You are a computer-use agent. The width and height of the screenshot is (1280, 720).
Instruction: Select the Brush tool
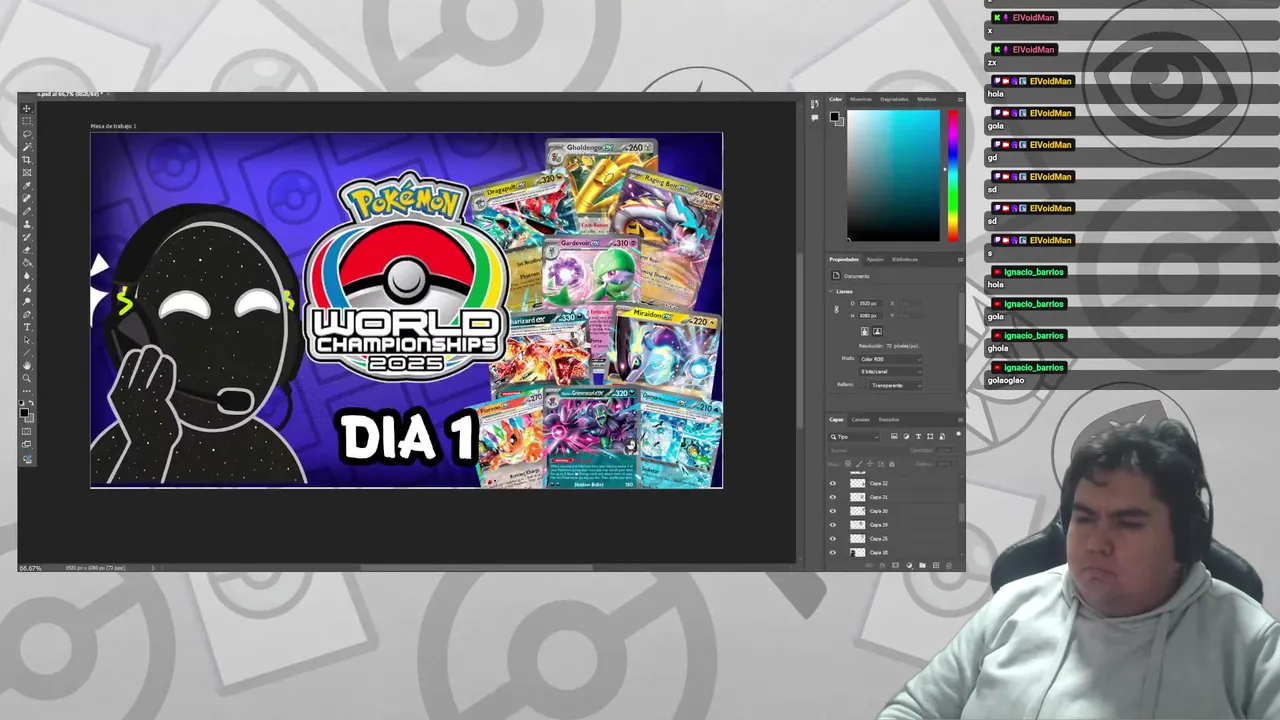[x=27, y=211]
